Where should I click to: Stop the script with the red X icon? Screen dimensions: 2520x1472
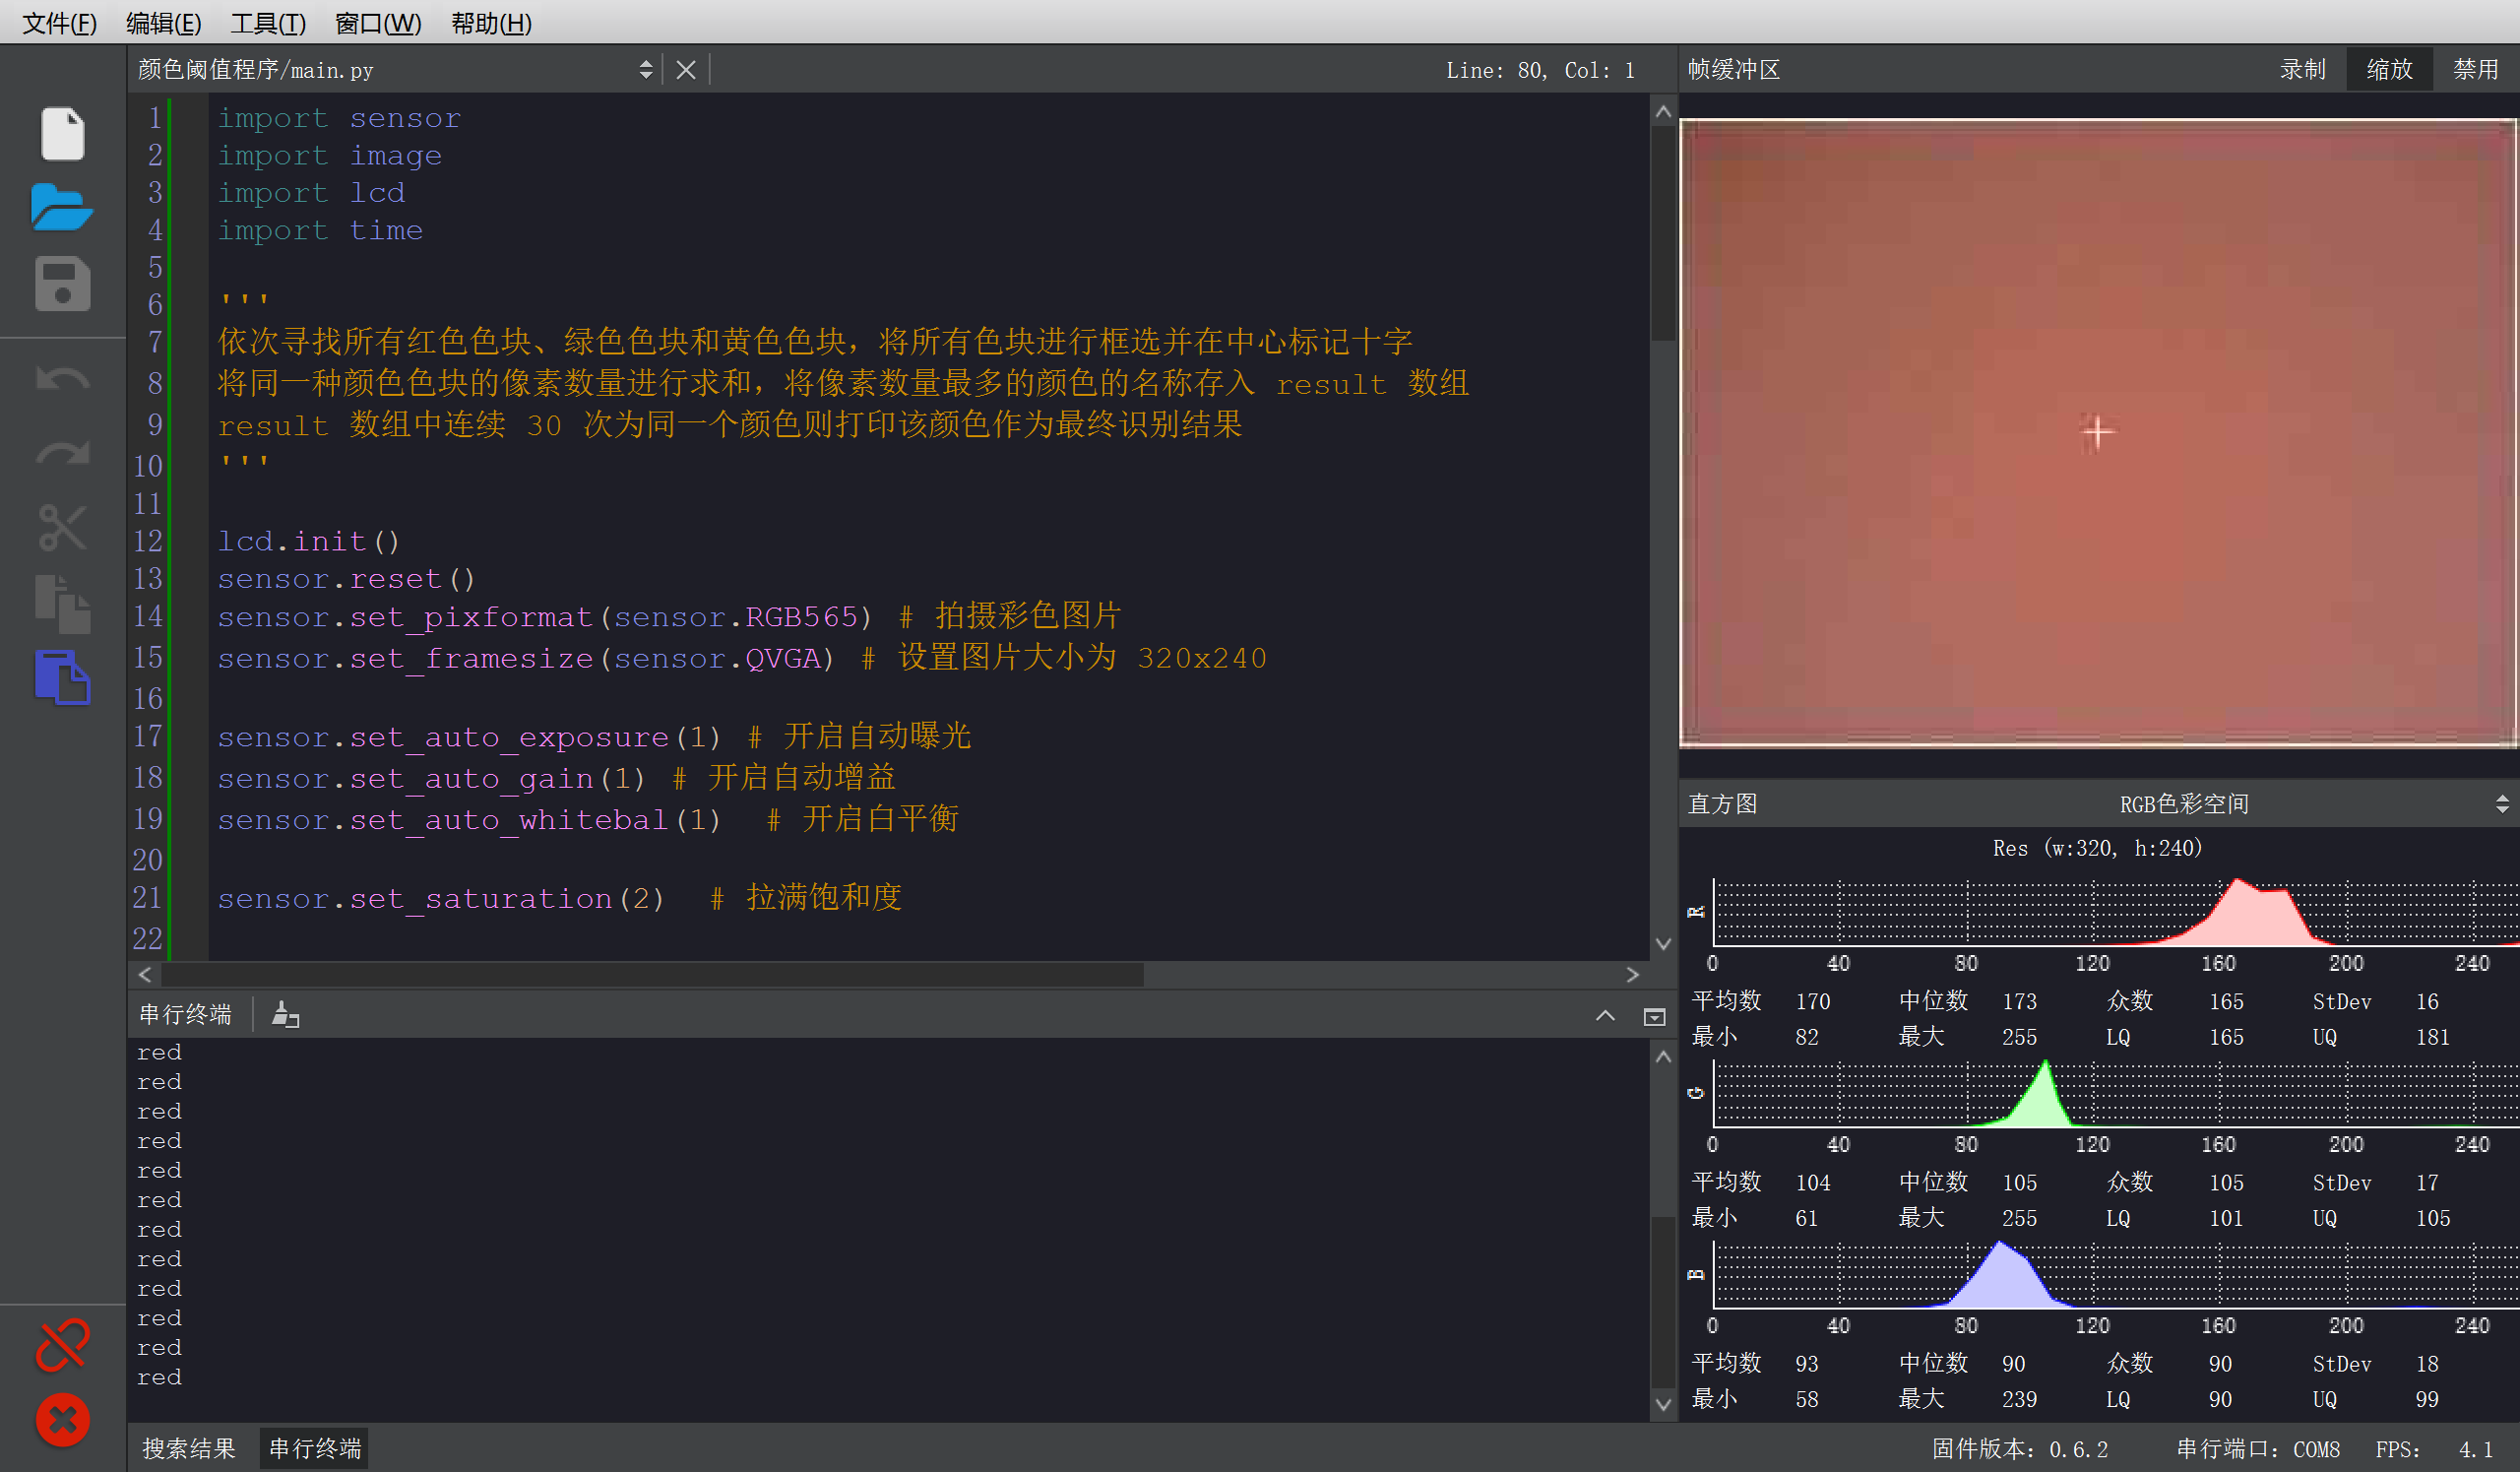click(x=62, y=1420)
